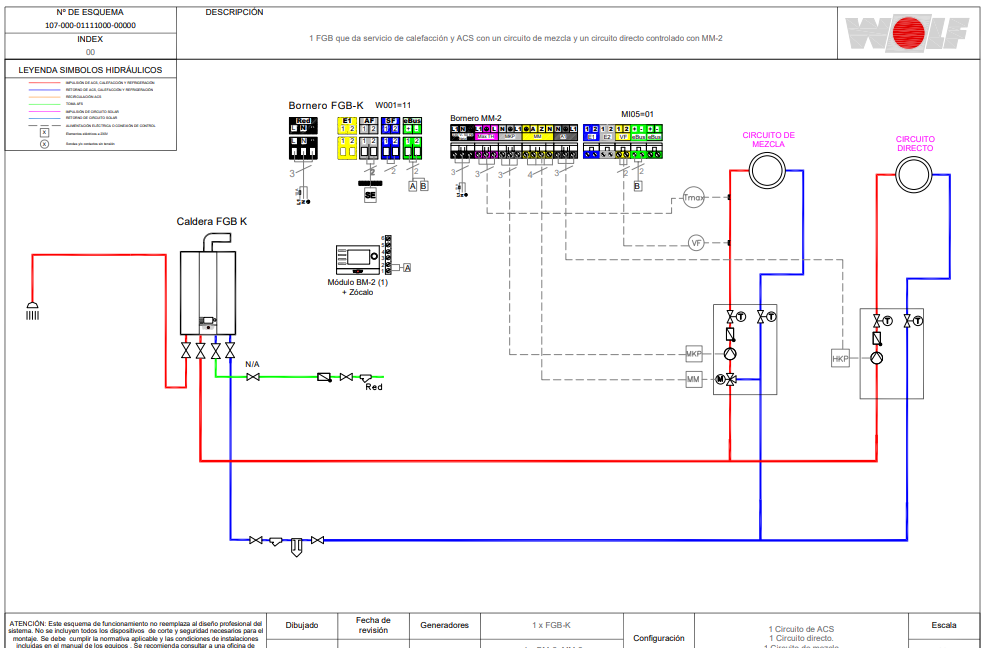Click the "Caldera FGB K" label

(211, 221)
